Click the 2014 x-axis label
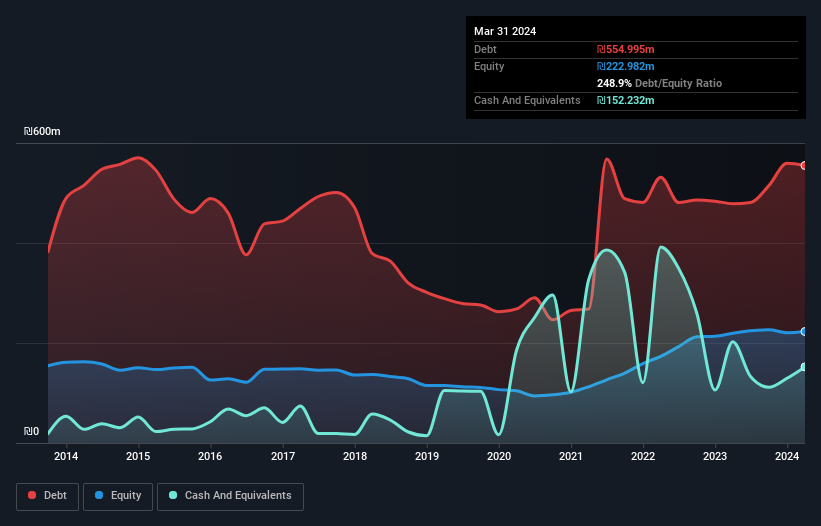 66,456
